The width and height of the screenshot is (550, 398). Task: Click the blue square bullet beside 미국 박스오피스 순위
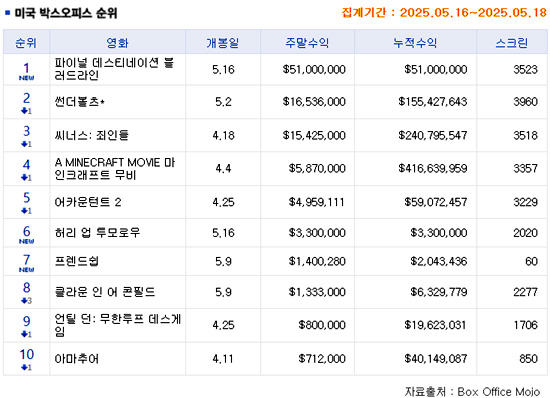coord(7,13)
